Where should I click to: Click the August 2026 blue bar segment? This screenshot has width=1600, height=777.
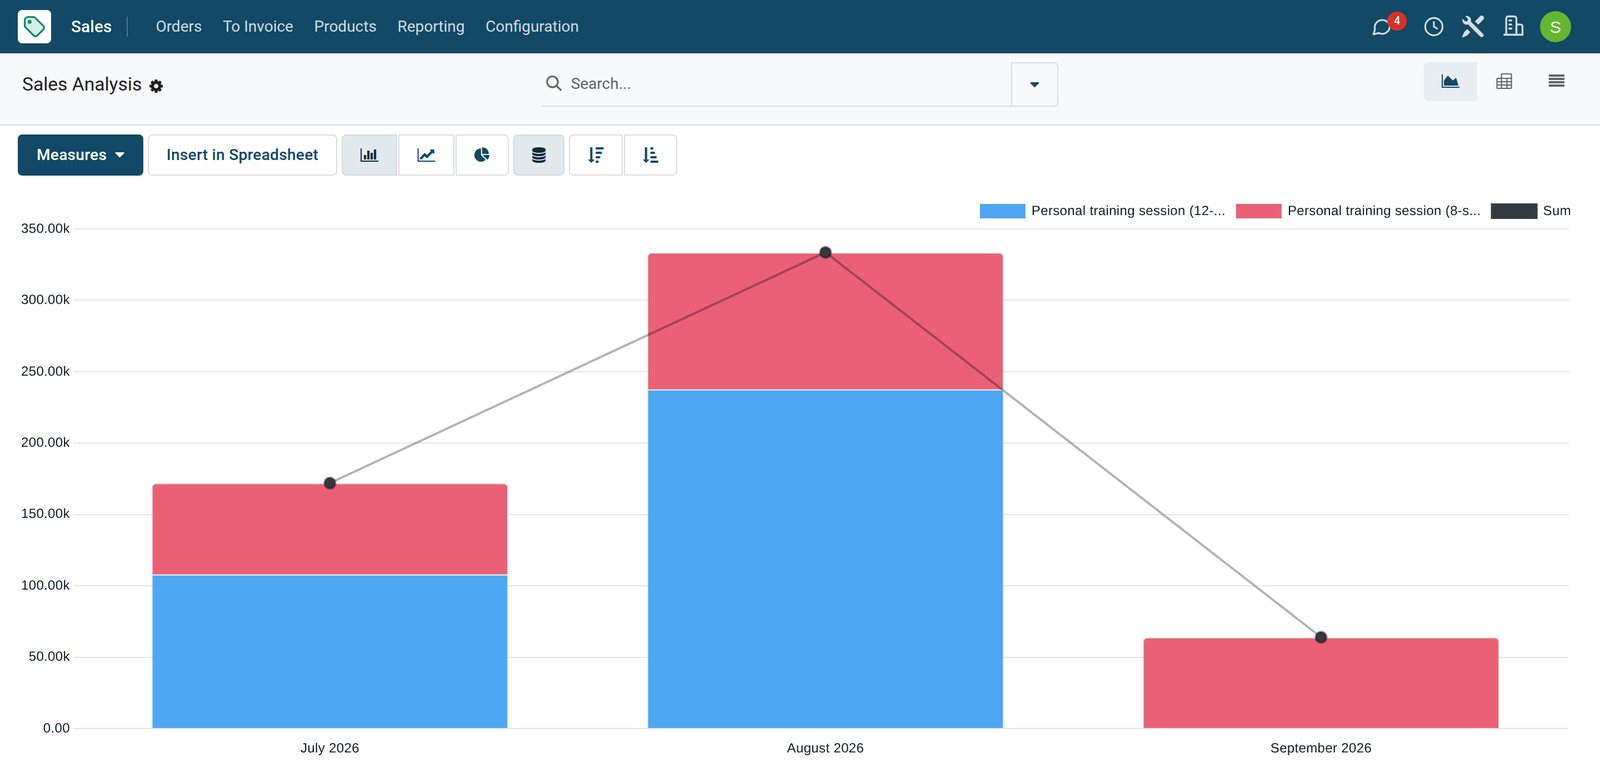pyautogui.click(x=825, y=559)
